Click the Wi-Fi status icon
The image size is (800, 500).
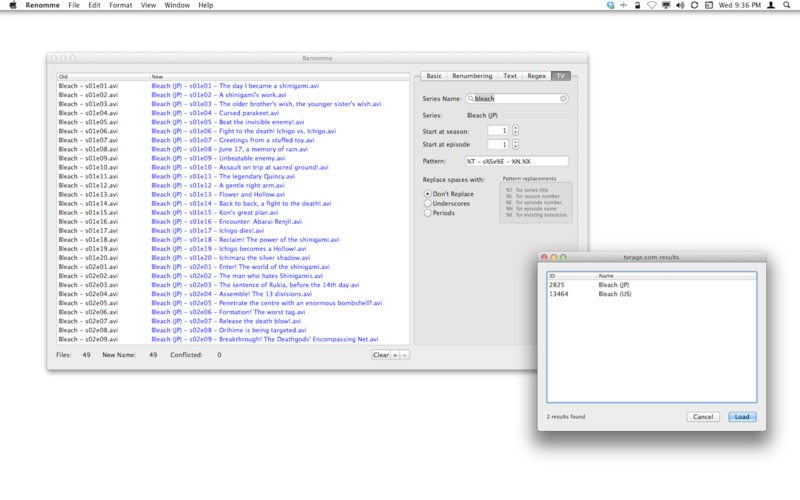click(652, 5)
